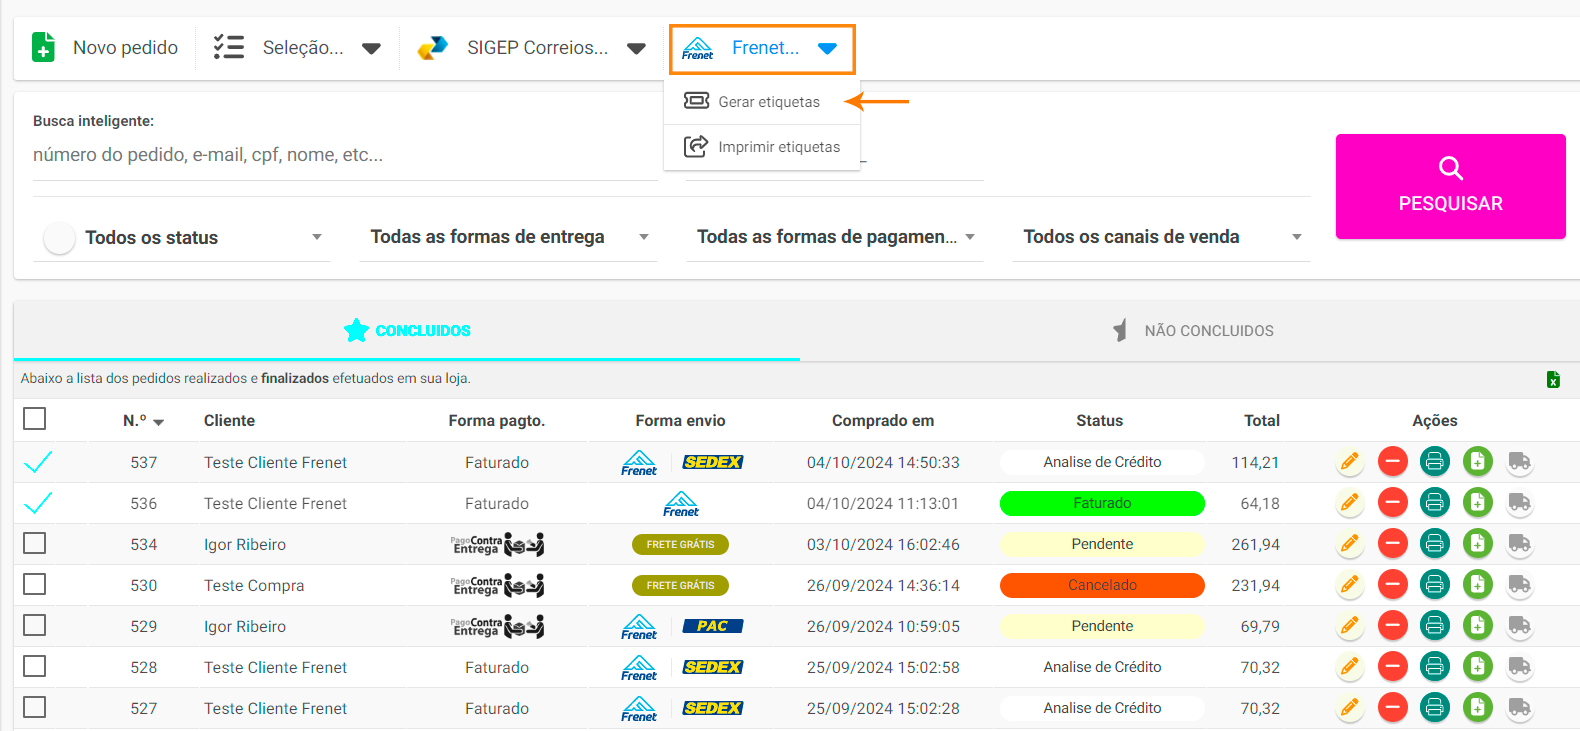Click client Teste Compra on order 530
The height and width of the screenshot is (731, 1580).
tap(254, 586)
